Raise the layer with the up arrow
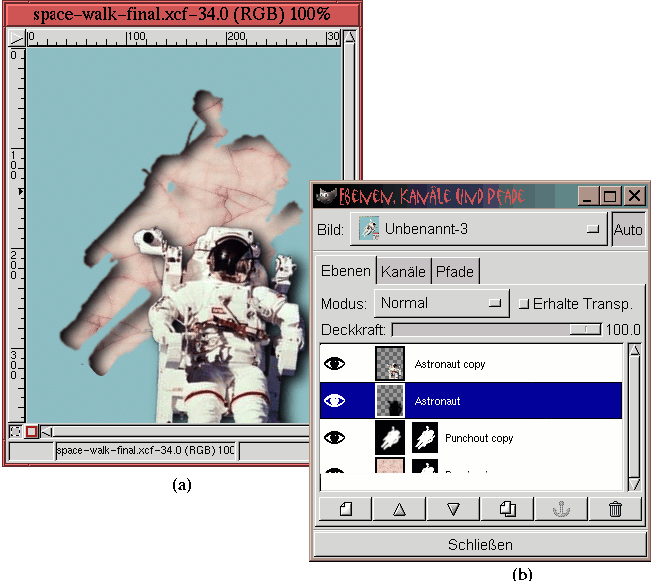651x581 pixels. [x=399, y=509]
